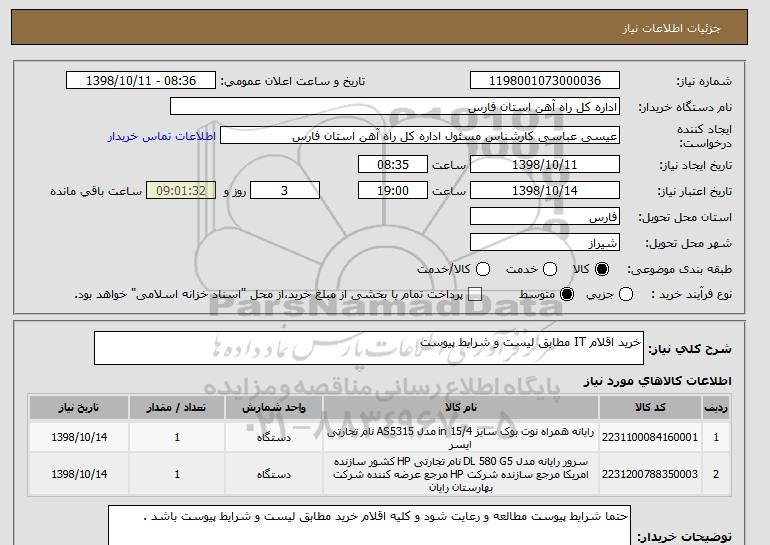Open the اطلاعات تماس خریدار link
This screenshot has width=770, height=545.
click(162, 136)
